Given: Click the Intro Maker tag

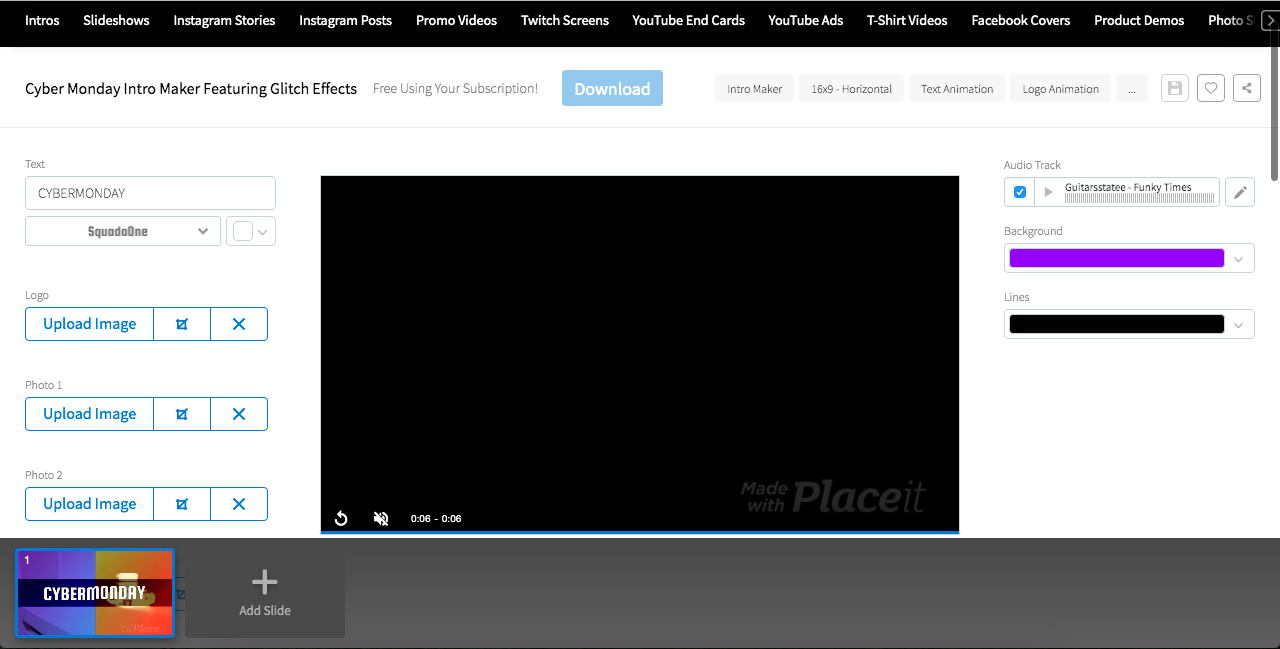Looking at the screenshot, I should [755, 89].
